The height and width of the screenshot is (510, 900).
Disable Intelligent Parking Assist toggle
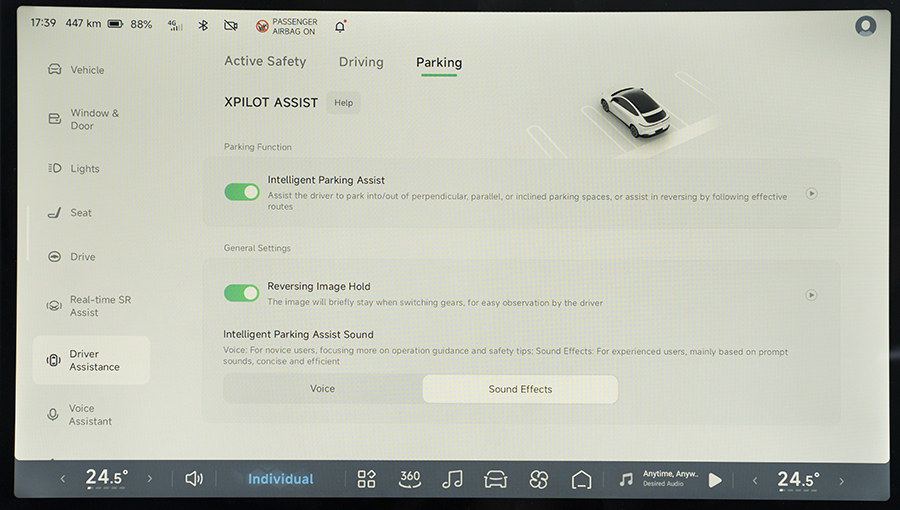tap(242, 192)
